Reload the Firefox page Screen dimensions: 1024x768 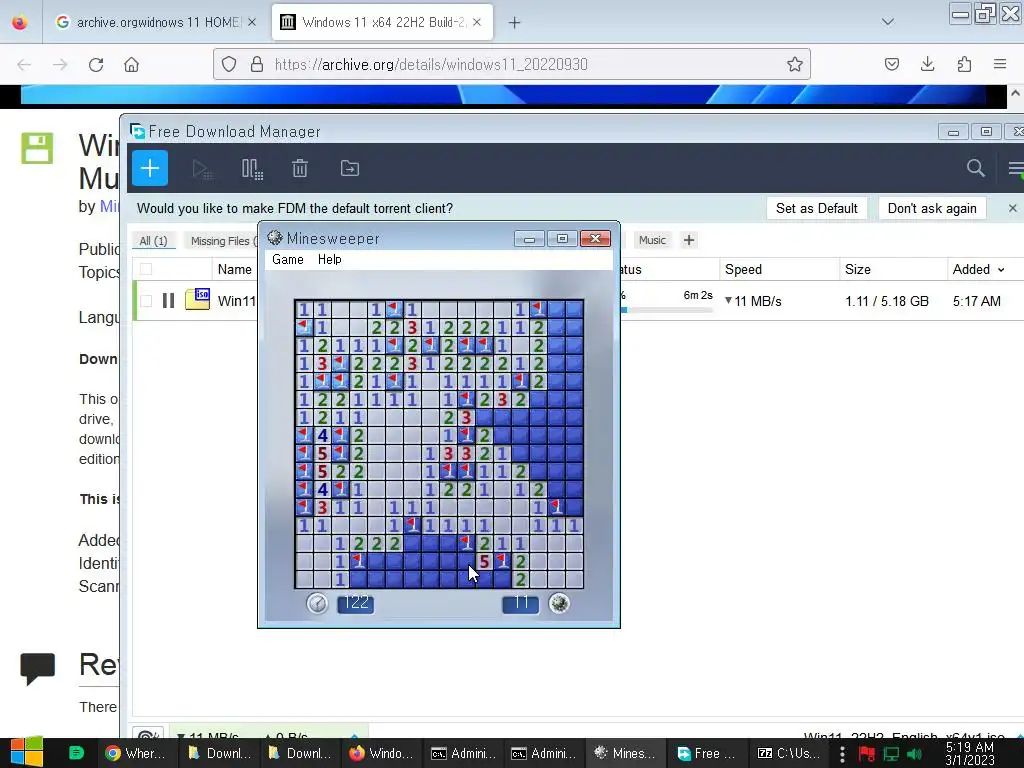click(96, 64)
